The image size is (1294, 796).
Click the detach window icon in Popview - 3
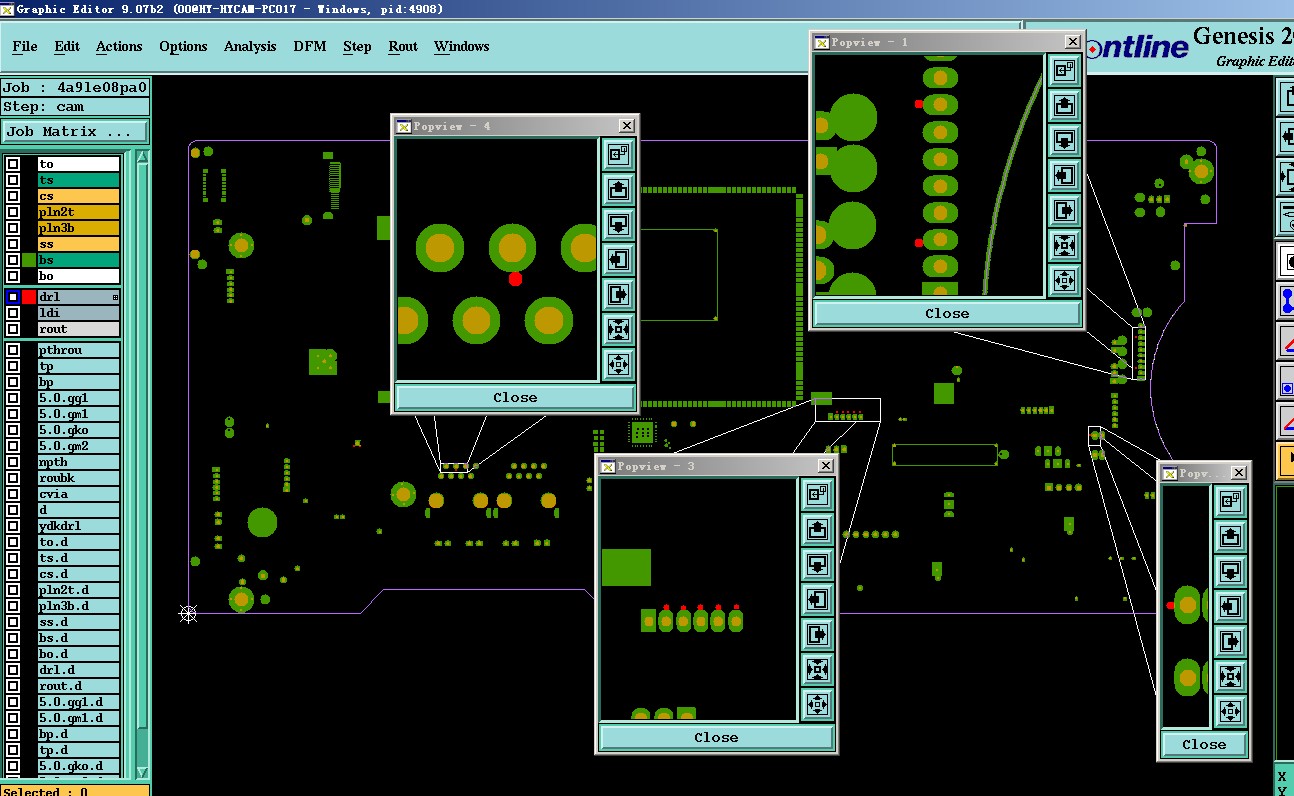tap(818, 493)
